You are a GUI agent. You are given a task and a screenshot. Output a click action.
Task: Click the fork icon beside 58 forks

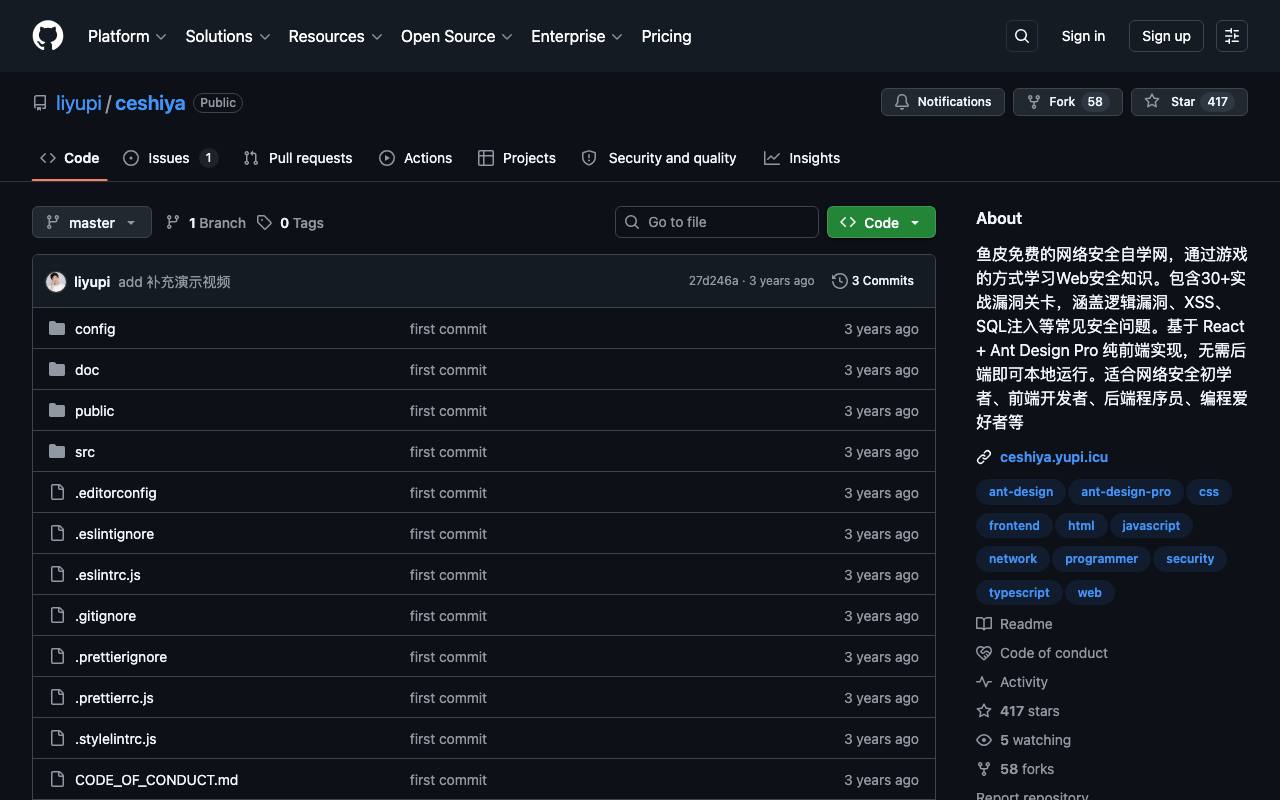click(x=984, y=769)
